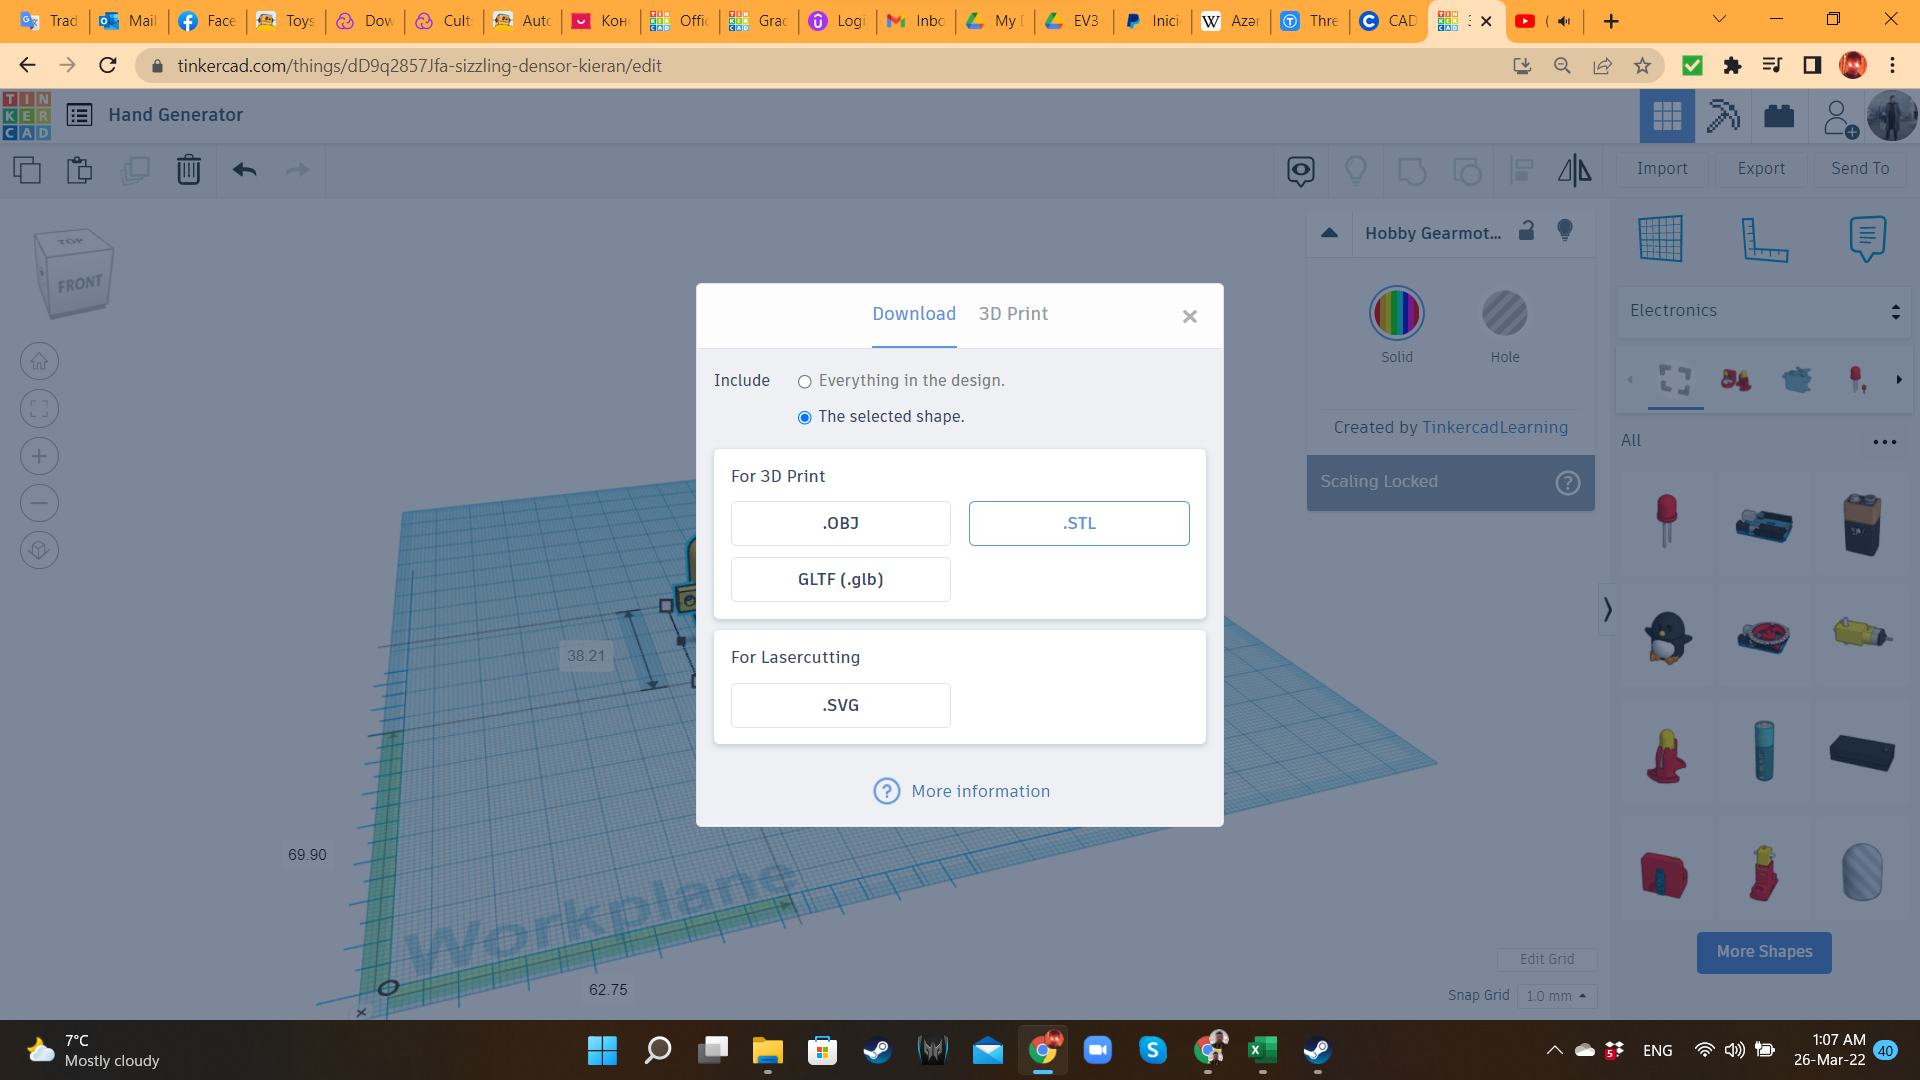Screen dimensions: 1920x1080
Task: Toggle the shape lock icon
Action: point(1526,231)
